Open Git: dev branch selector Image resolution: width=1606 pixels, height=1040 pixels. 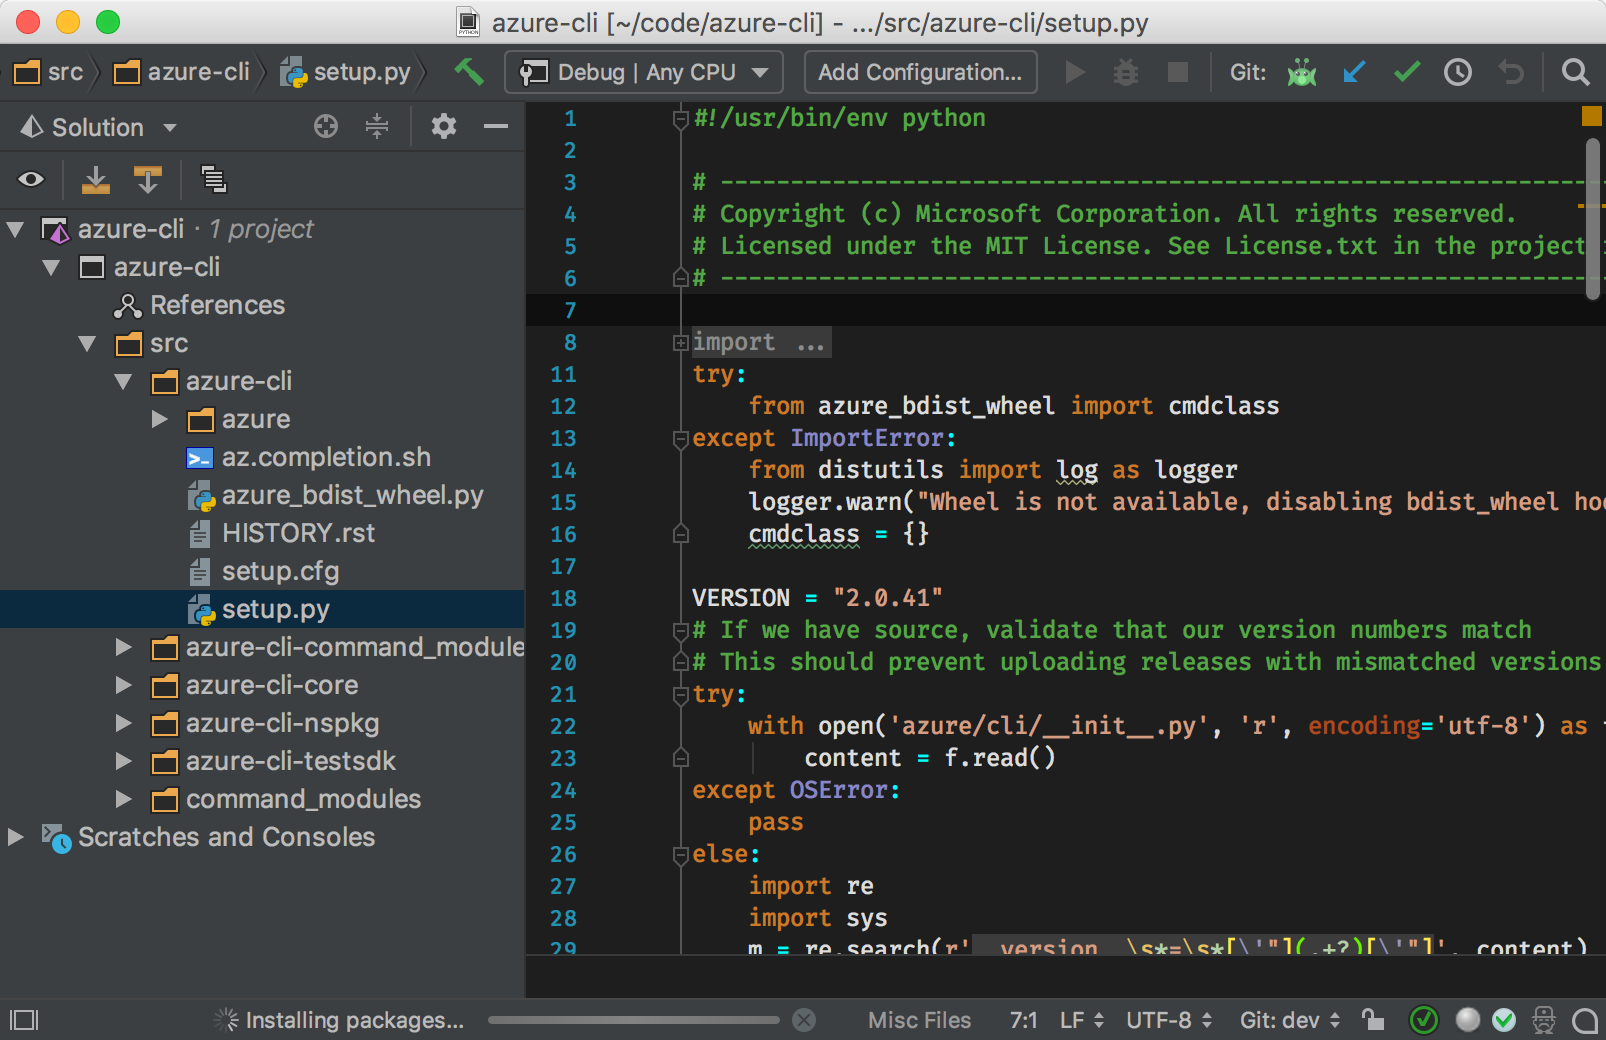tap(1290, 1020)
